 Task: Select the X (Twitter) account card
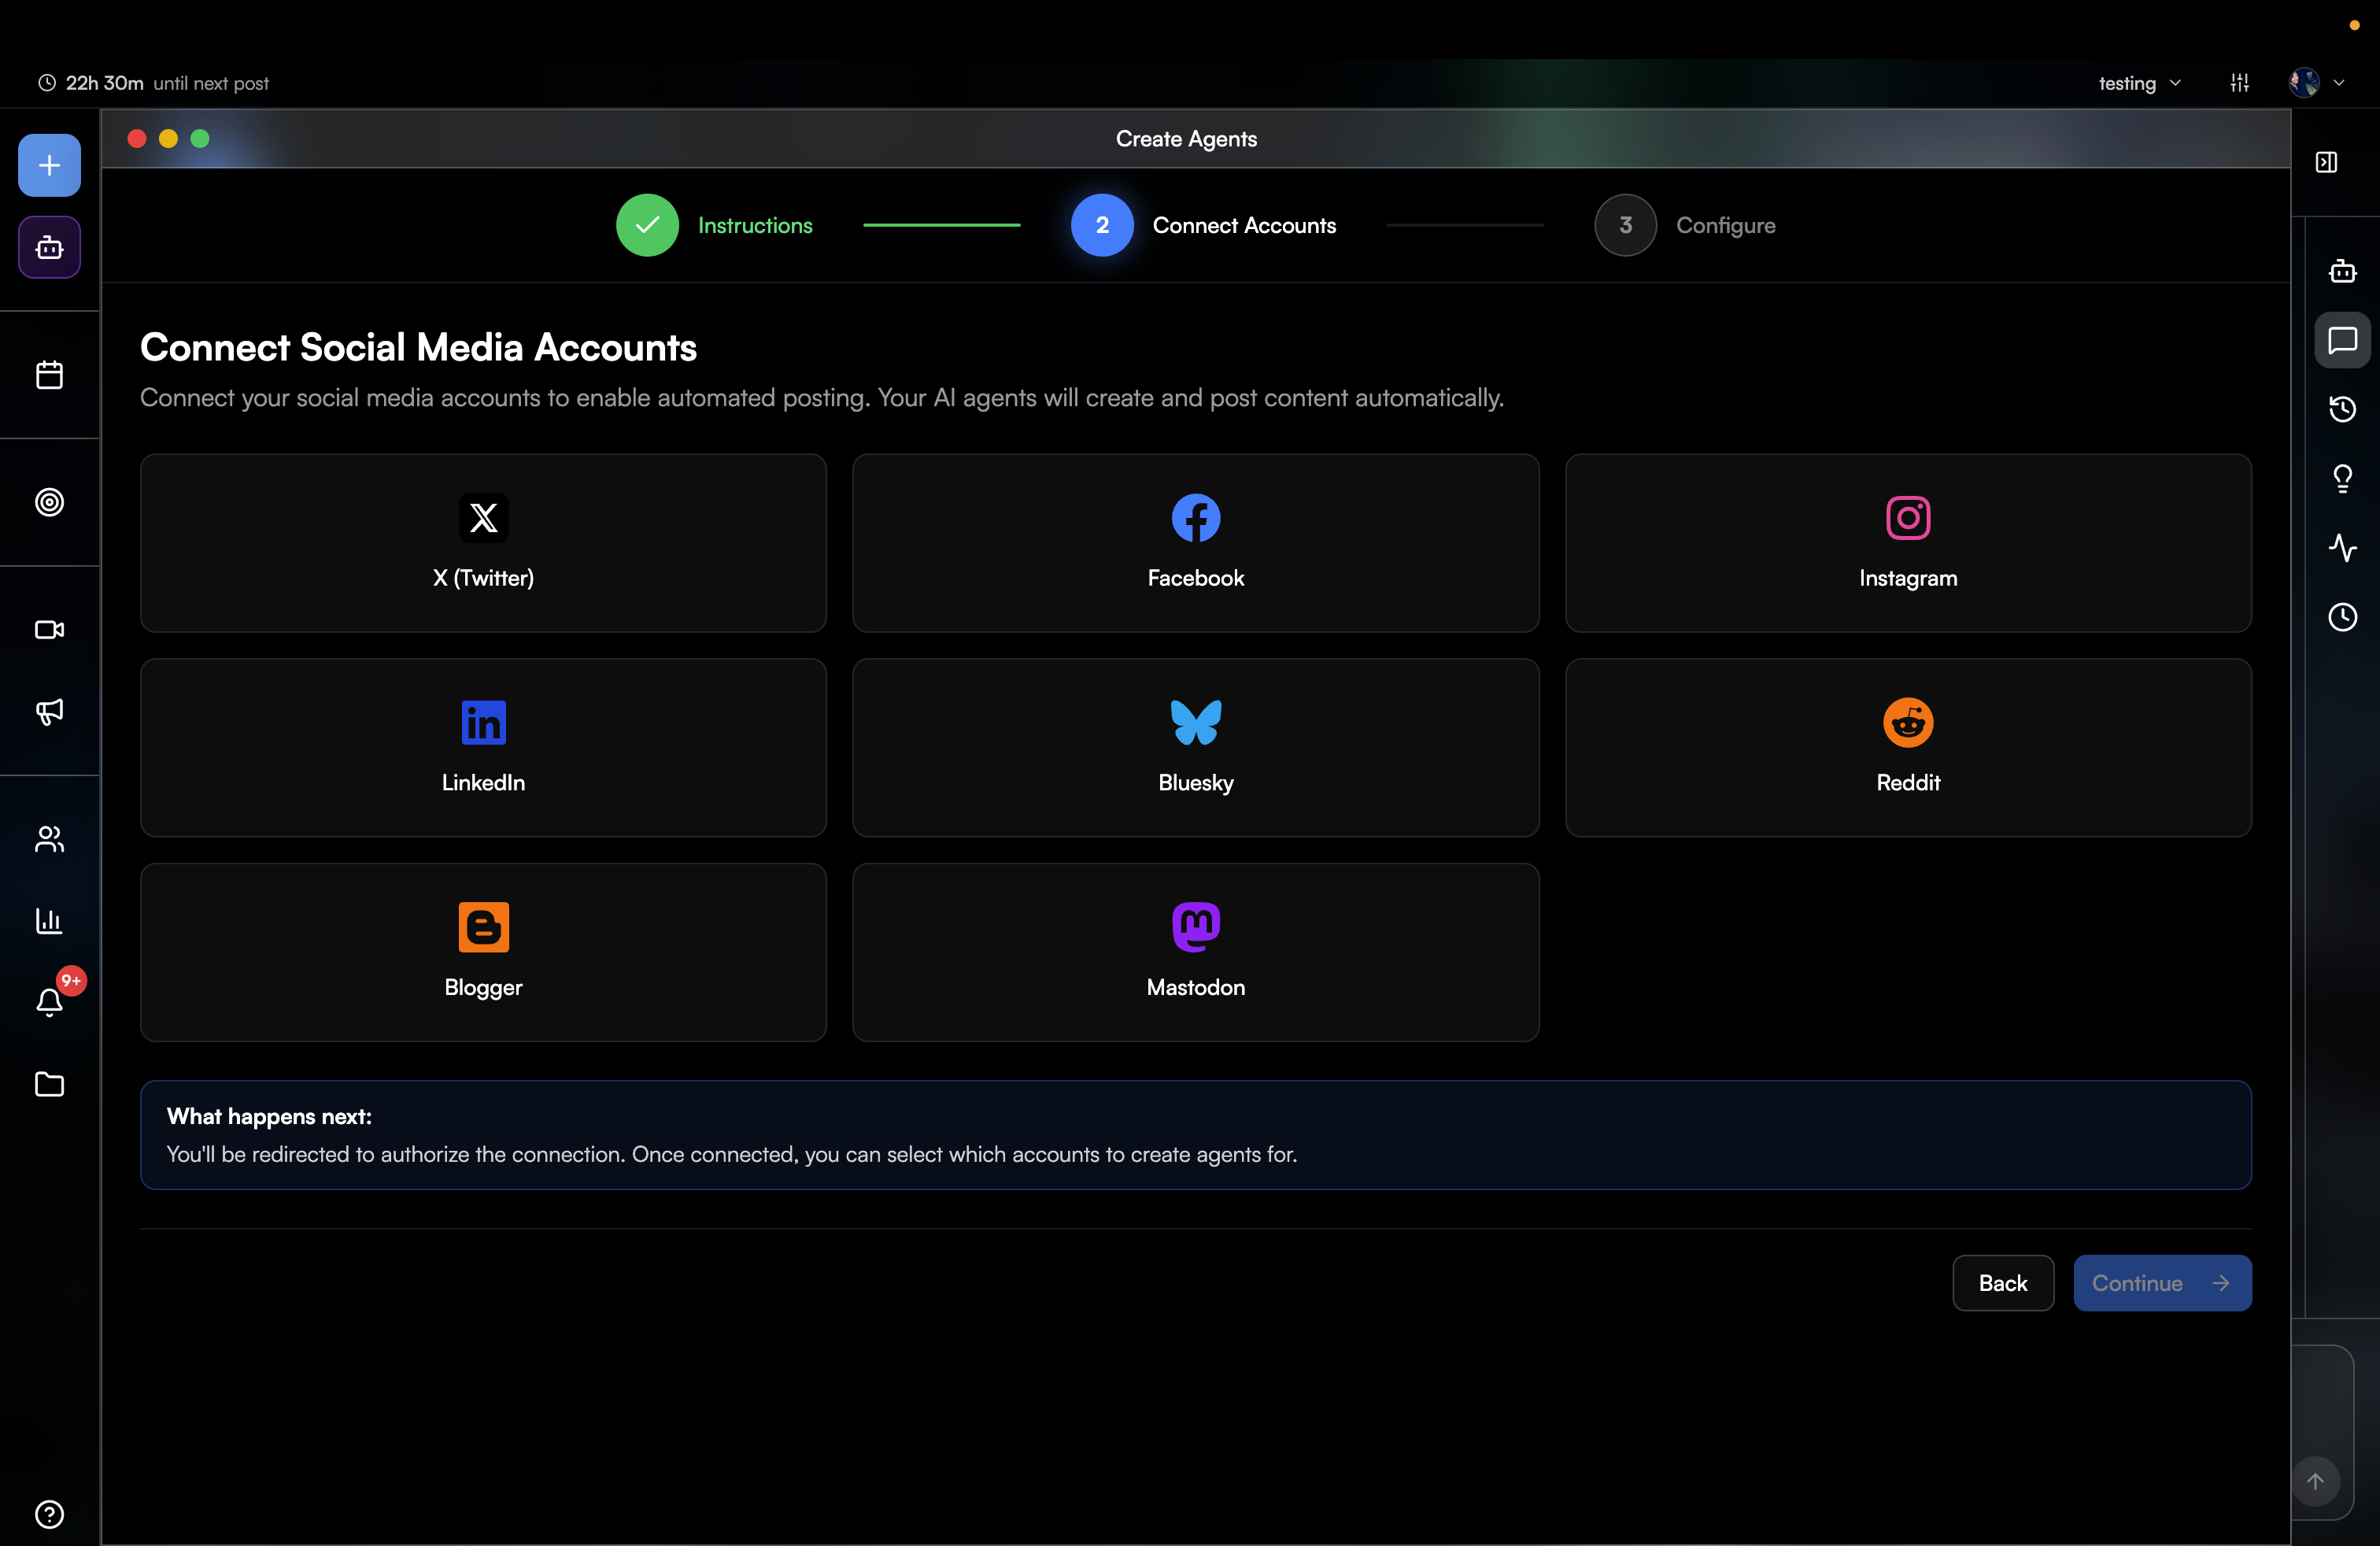coord(483,542)
